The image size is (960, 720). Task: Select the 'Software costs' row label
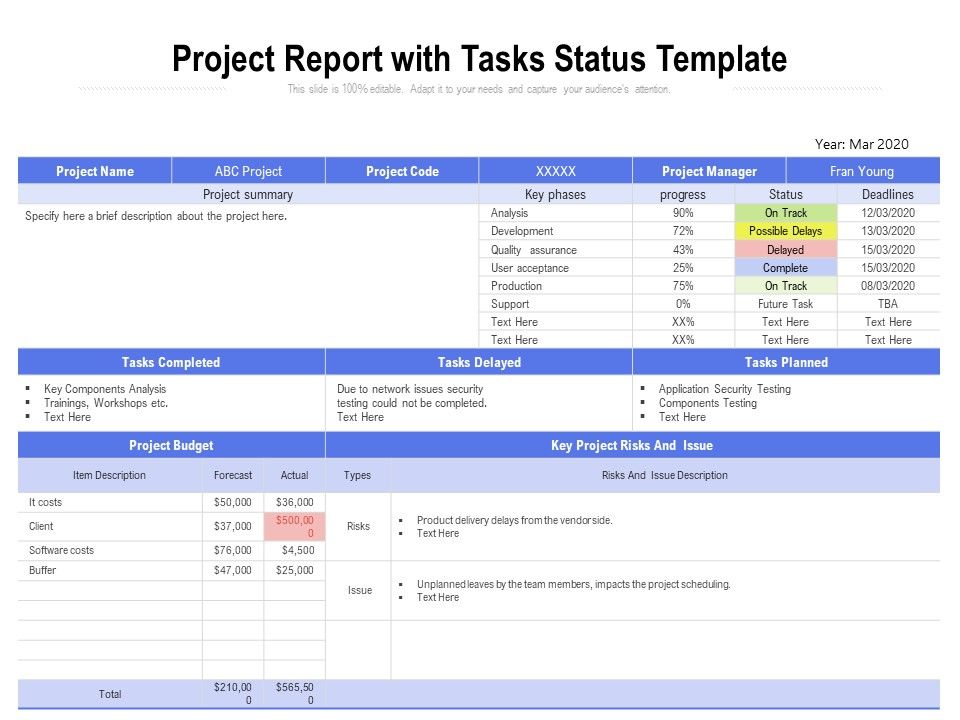pos(61,550)
